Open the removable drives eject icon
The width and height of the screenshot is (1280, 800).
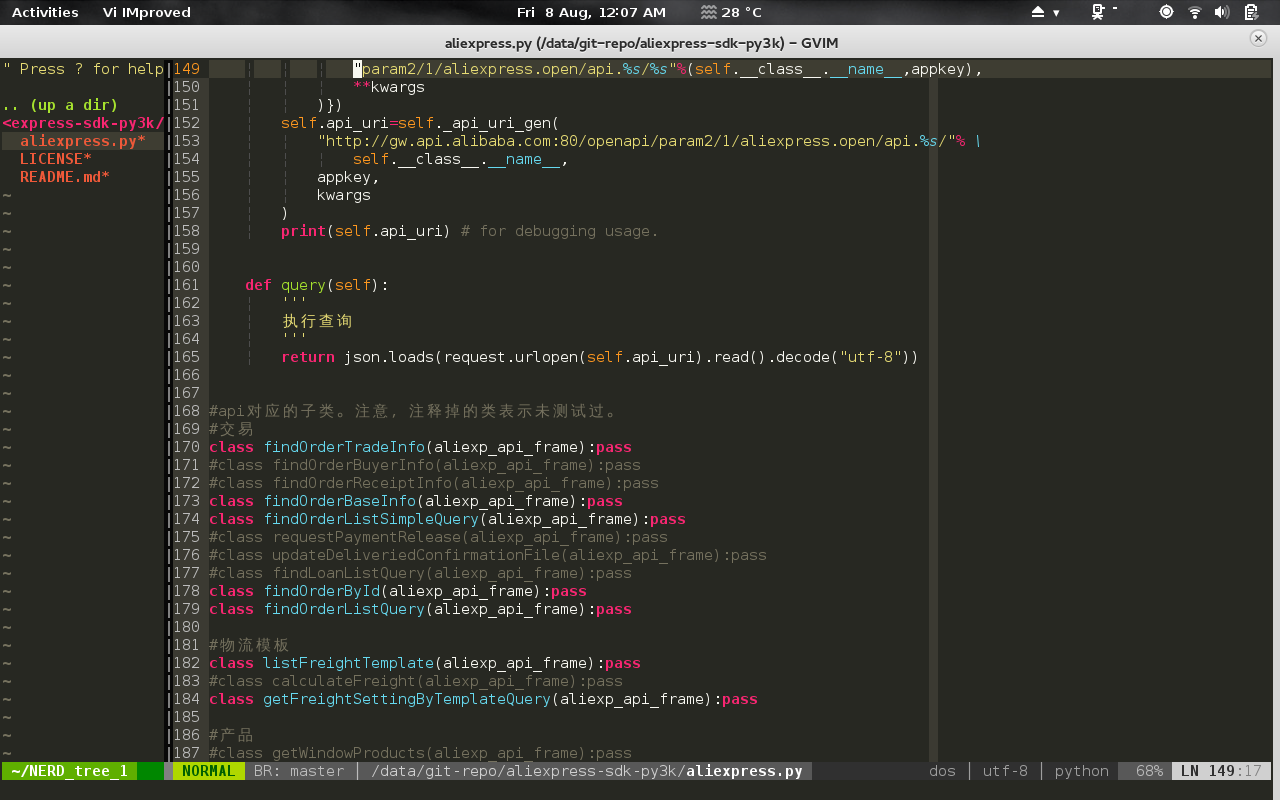(x=1038, y=12)
